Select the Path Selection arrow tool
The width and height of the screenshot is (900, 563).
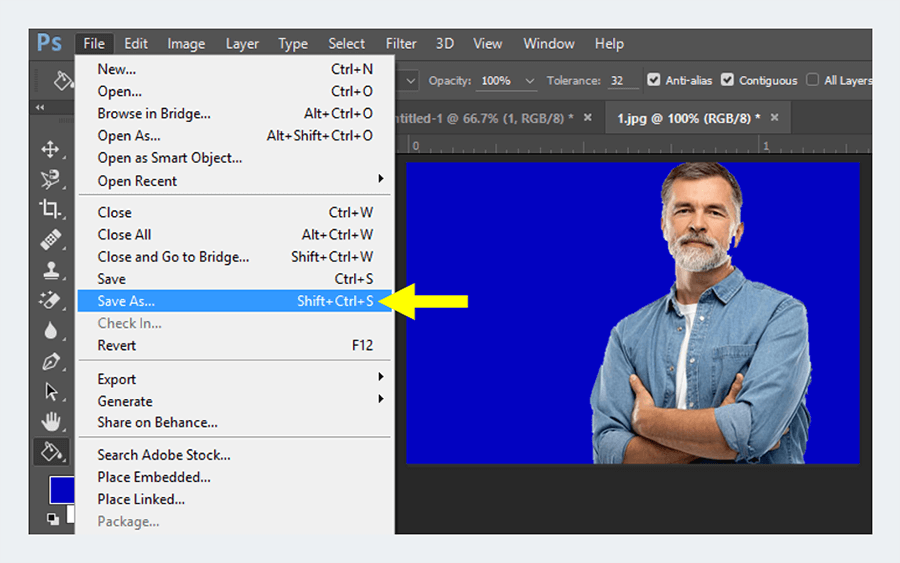click(51, 391)
